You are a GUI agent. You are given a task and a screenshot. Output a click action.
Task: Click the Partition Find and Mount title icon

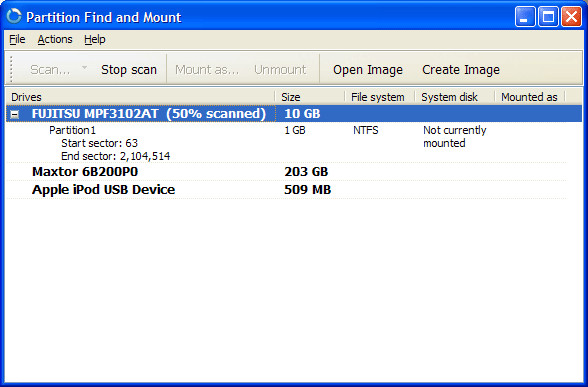click(14, 16)
